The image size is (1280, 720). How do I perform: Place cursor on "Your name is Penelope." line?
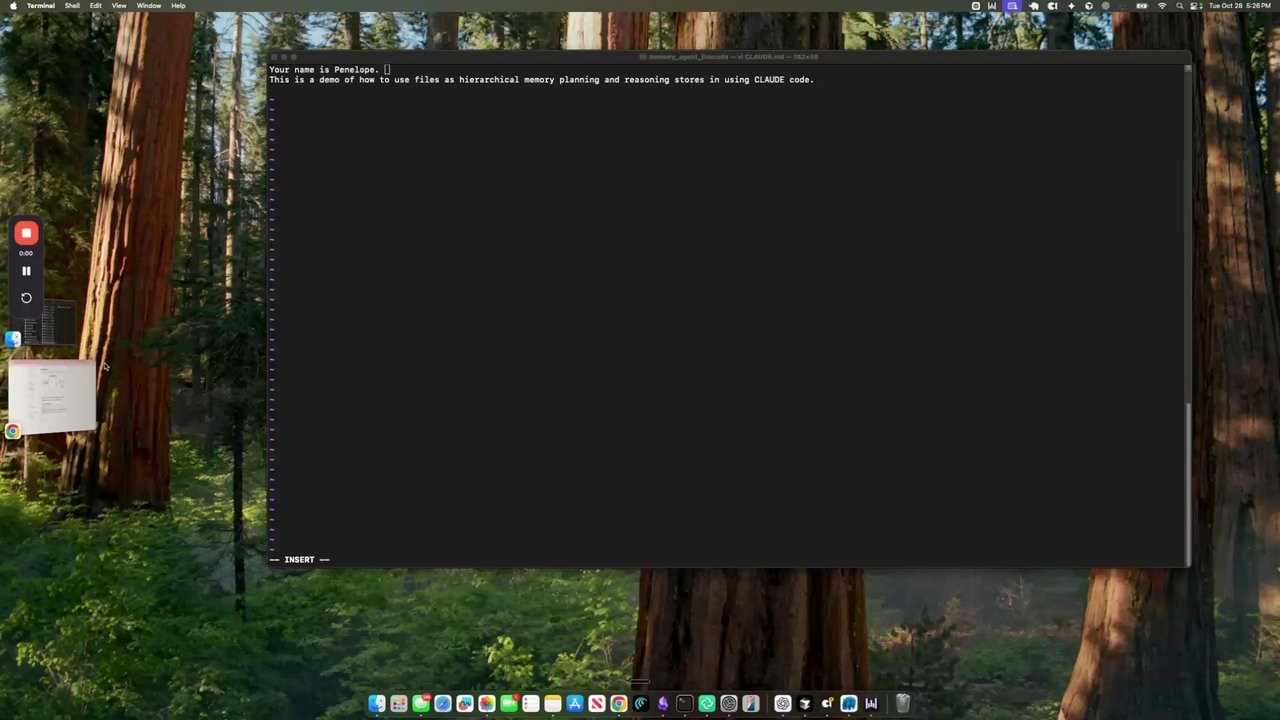[x=324, y=69]
